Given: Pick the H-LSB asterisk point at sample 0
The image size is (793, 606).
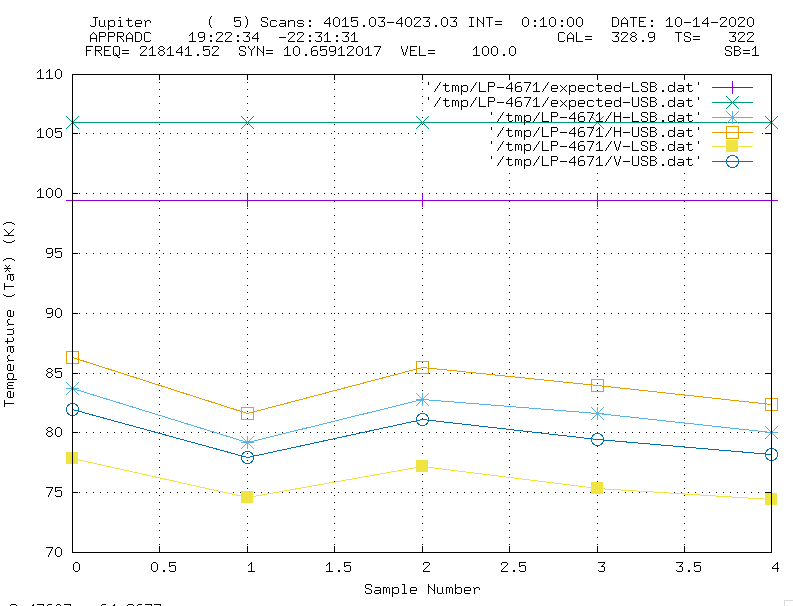Looking at the screenshot, I should coord(72,389).
